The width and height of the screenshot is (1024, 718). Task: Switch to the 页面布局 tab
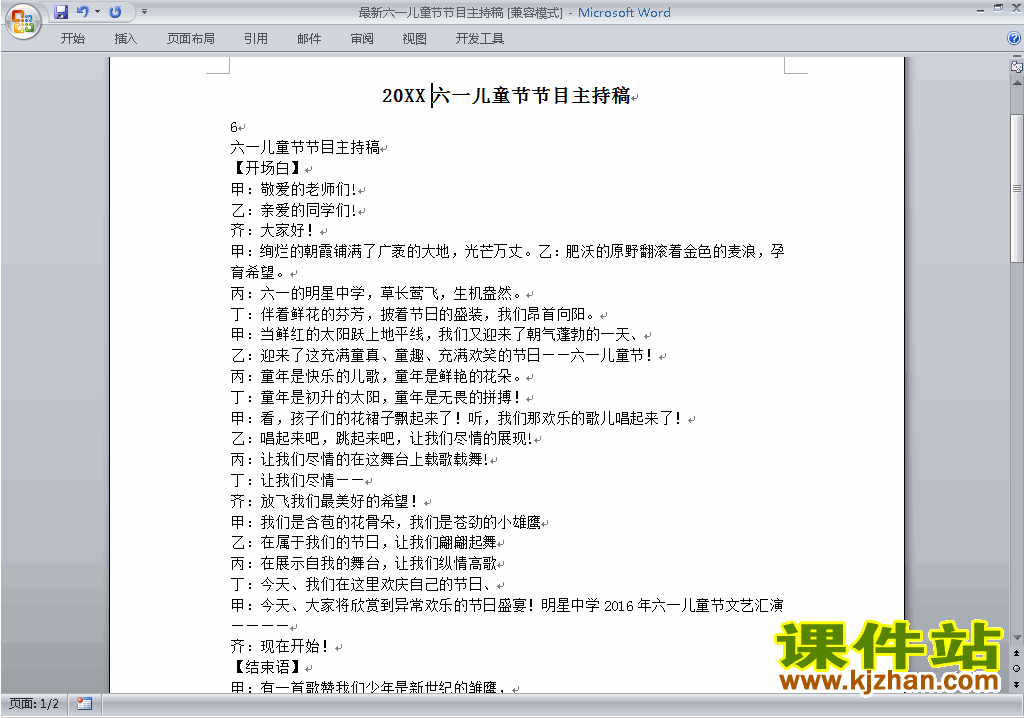(x=190, y=39)
